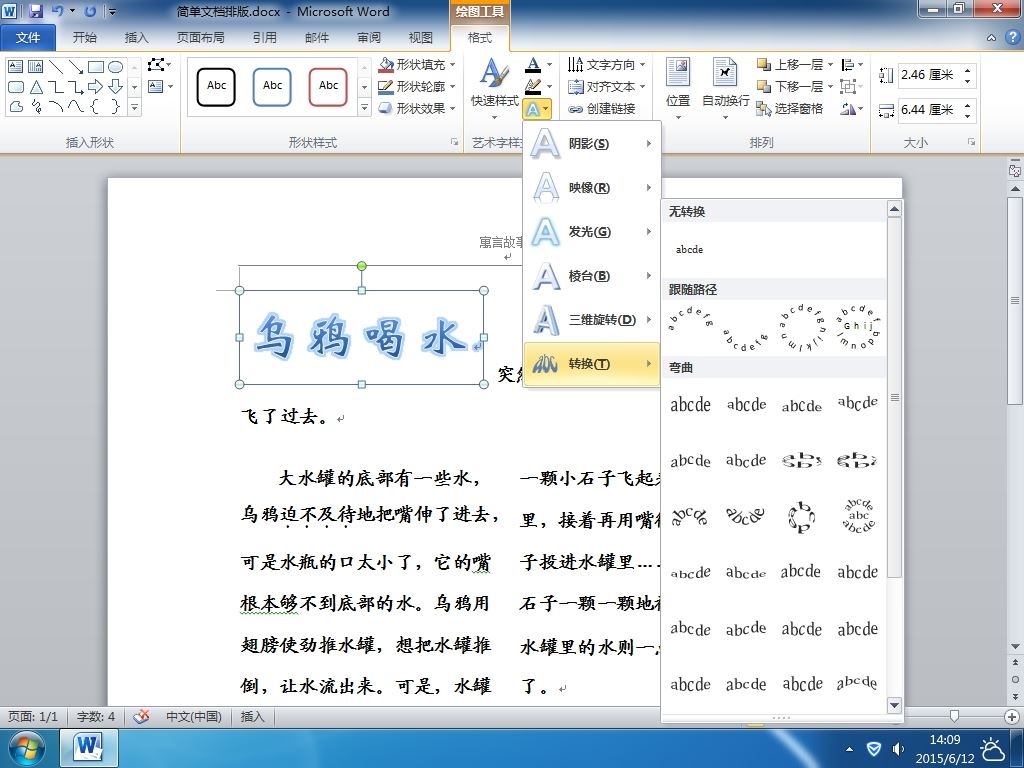This screenshot has width=1024, height=768.
Task: Click the black outlined Abc shape style
Action: (x=216, y=86)
